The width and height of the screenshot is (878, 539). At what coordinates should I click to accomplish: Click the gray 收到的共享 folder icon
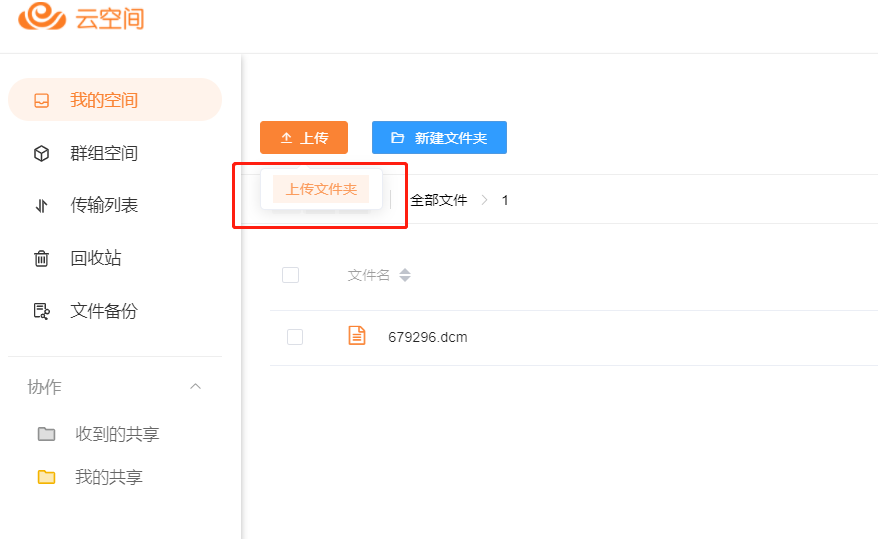46,434
